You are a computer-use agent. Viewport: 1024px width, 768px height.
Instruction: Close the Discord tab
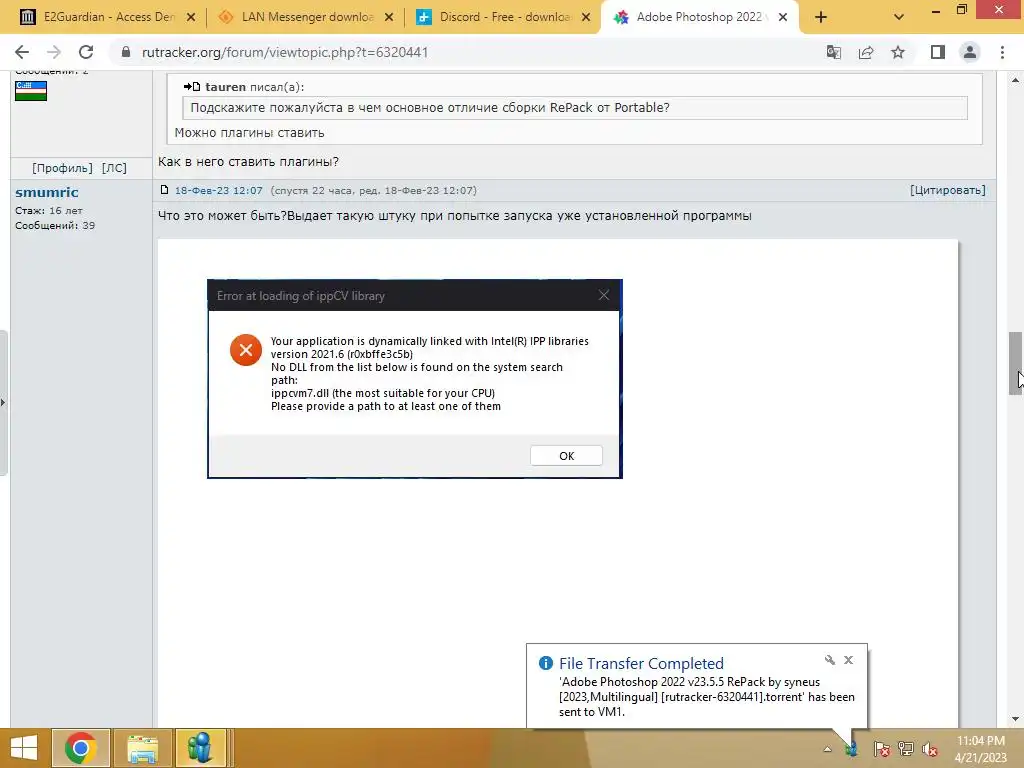586,18
